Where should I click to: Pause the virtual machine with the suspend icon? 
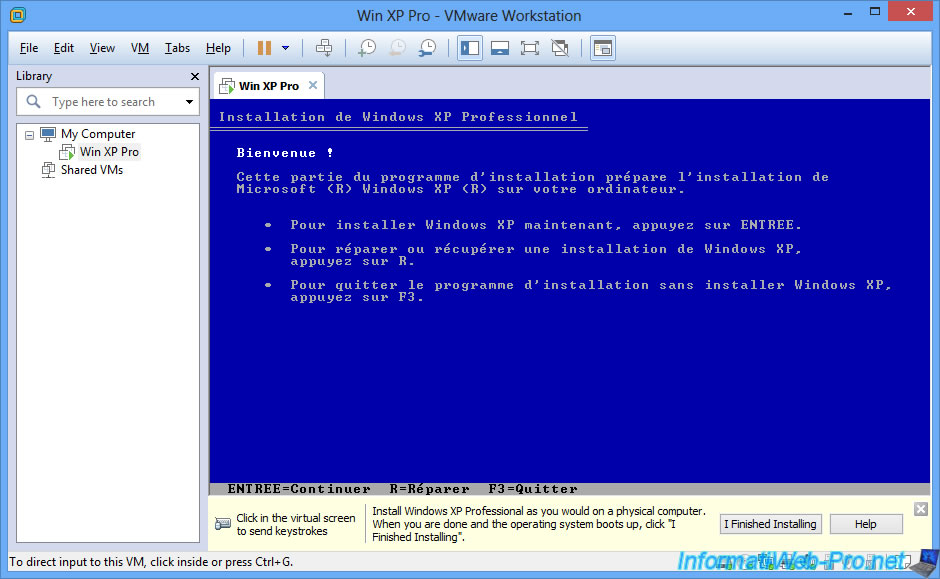click(x=264, y=48)
